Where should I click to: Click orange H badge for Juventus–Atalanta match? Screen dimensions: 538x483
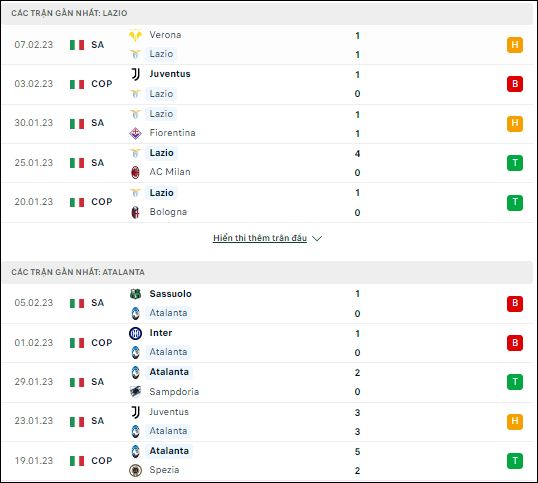tap(515, 421)
